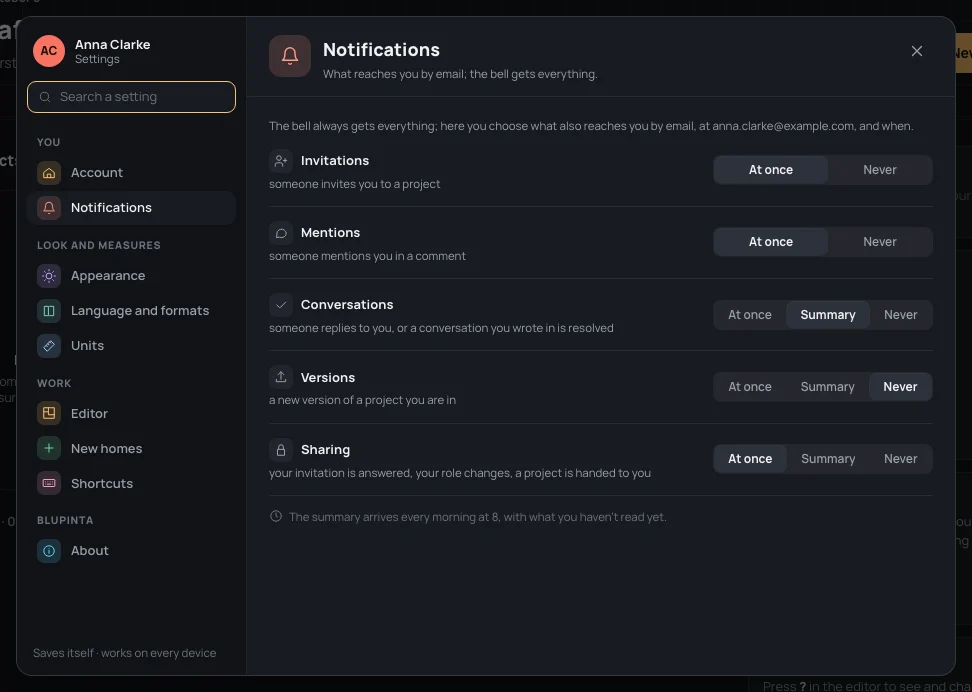Click the Notifications heading title
Screen dimensions: 972x692
pos(381,50)
